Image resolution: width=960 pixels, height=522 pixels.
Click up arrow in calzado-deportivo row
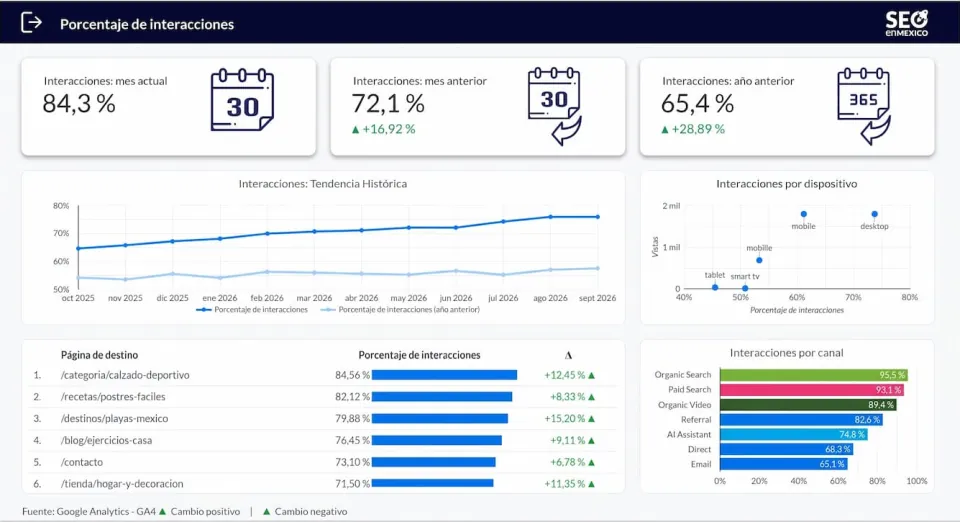click(591, 375)
